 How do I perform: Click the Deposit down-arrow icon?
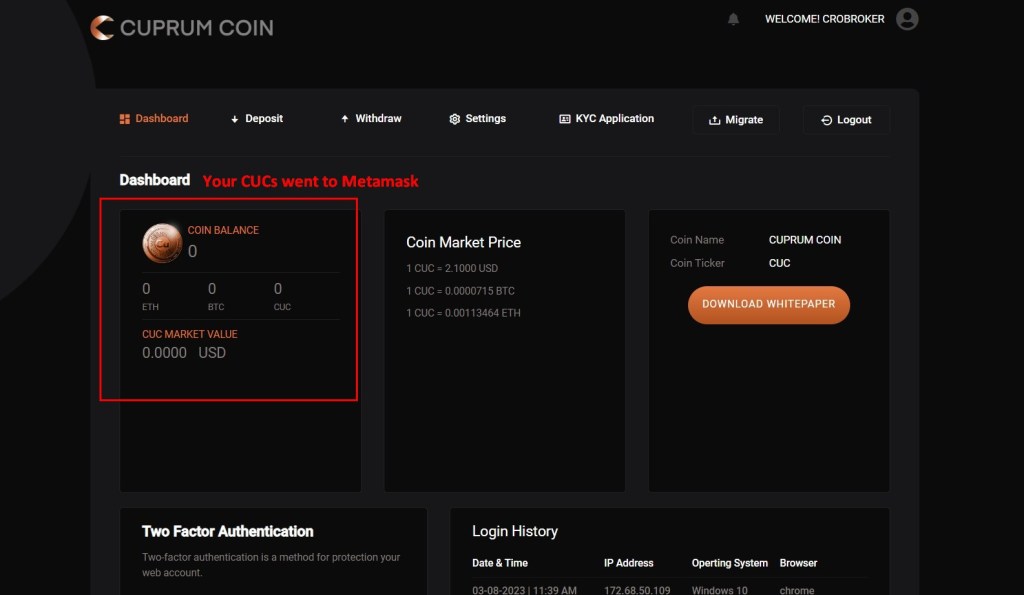click(235, 119)
